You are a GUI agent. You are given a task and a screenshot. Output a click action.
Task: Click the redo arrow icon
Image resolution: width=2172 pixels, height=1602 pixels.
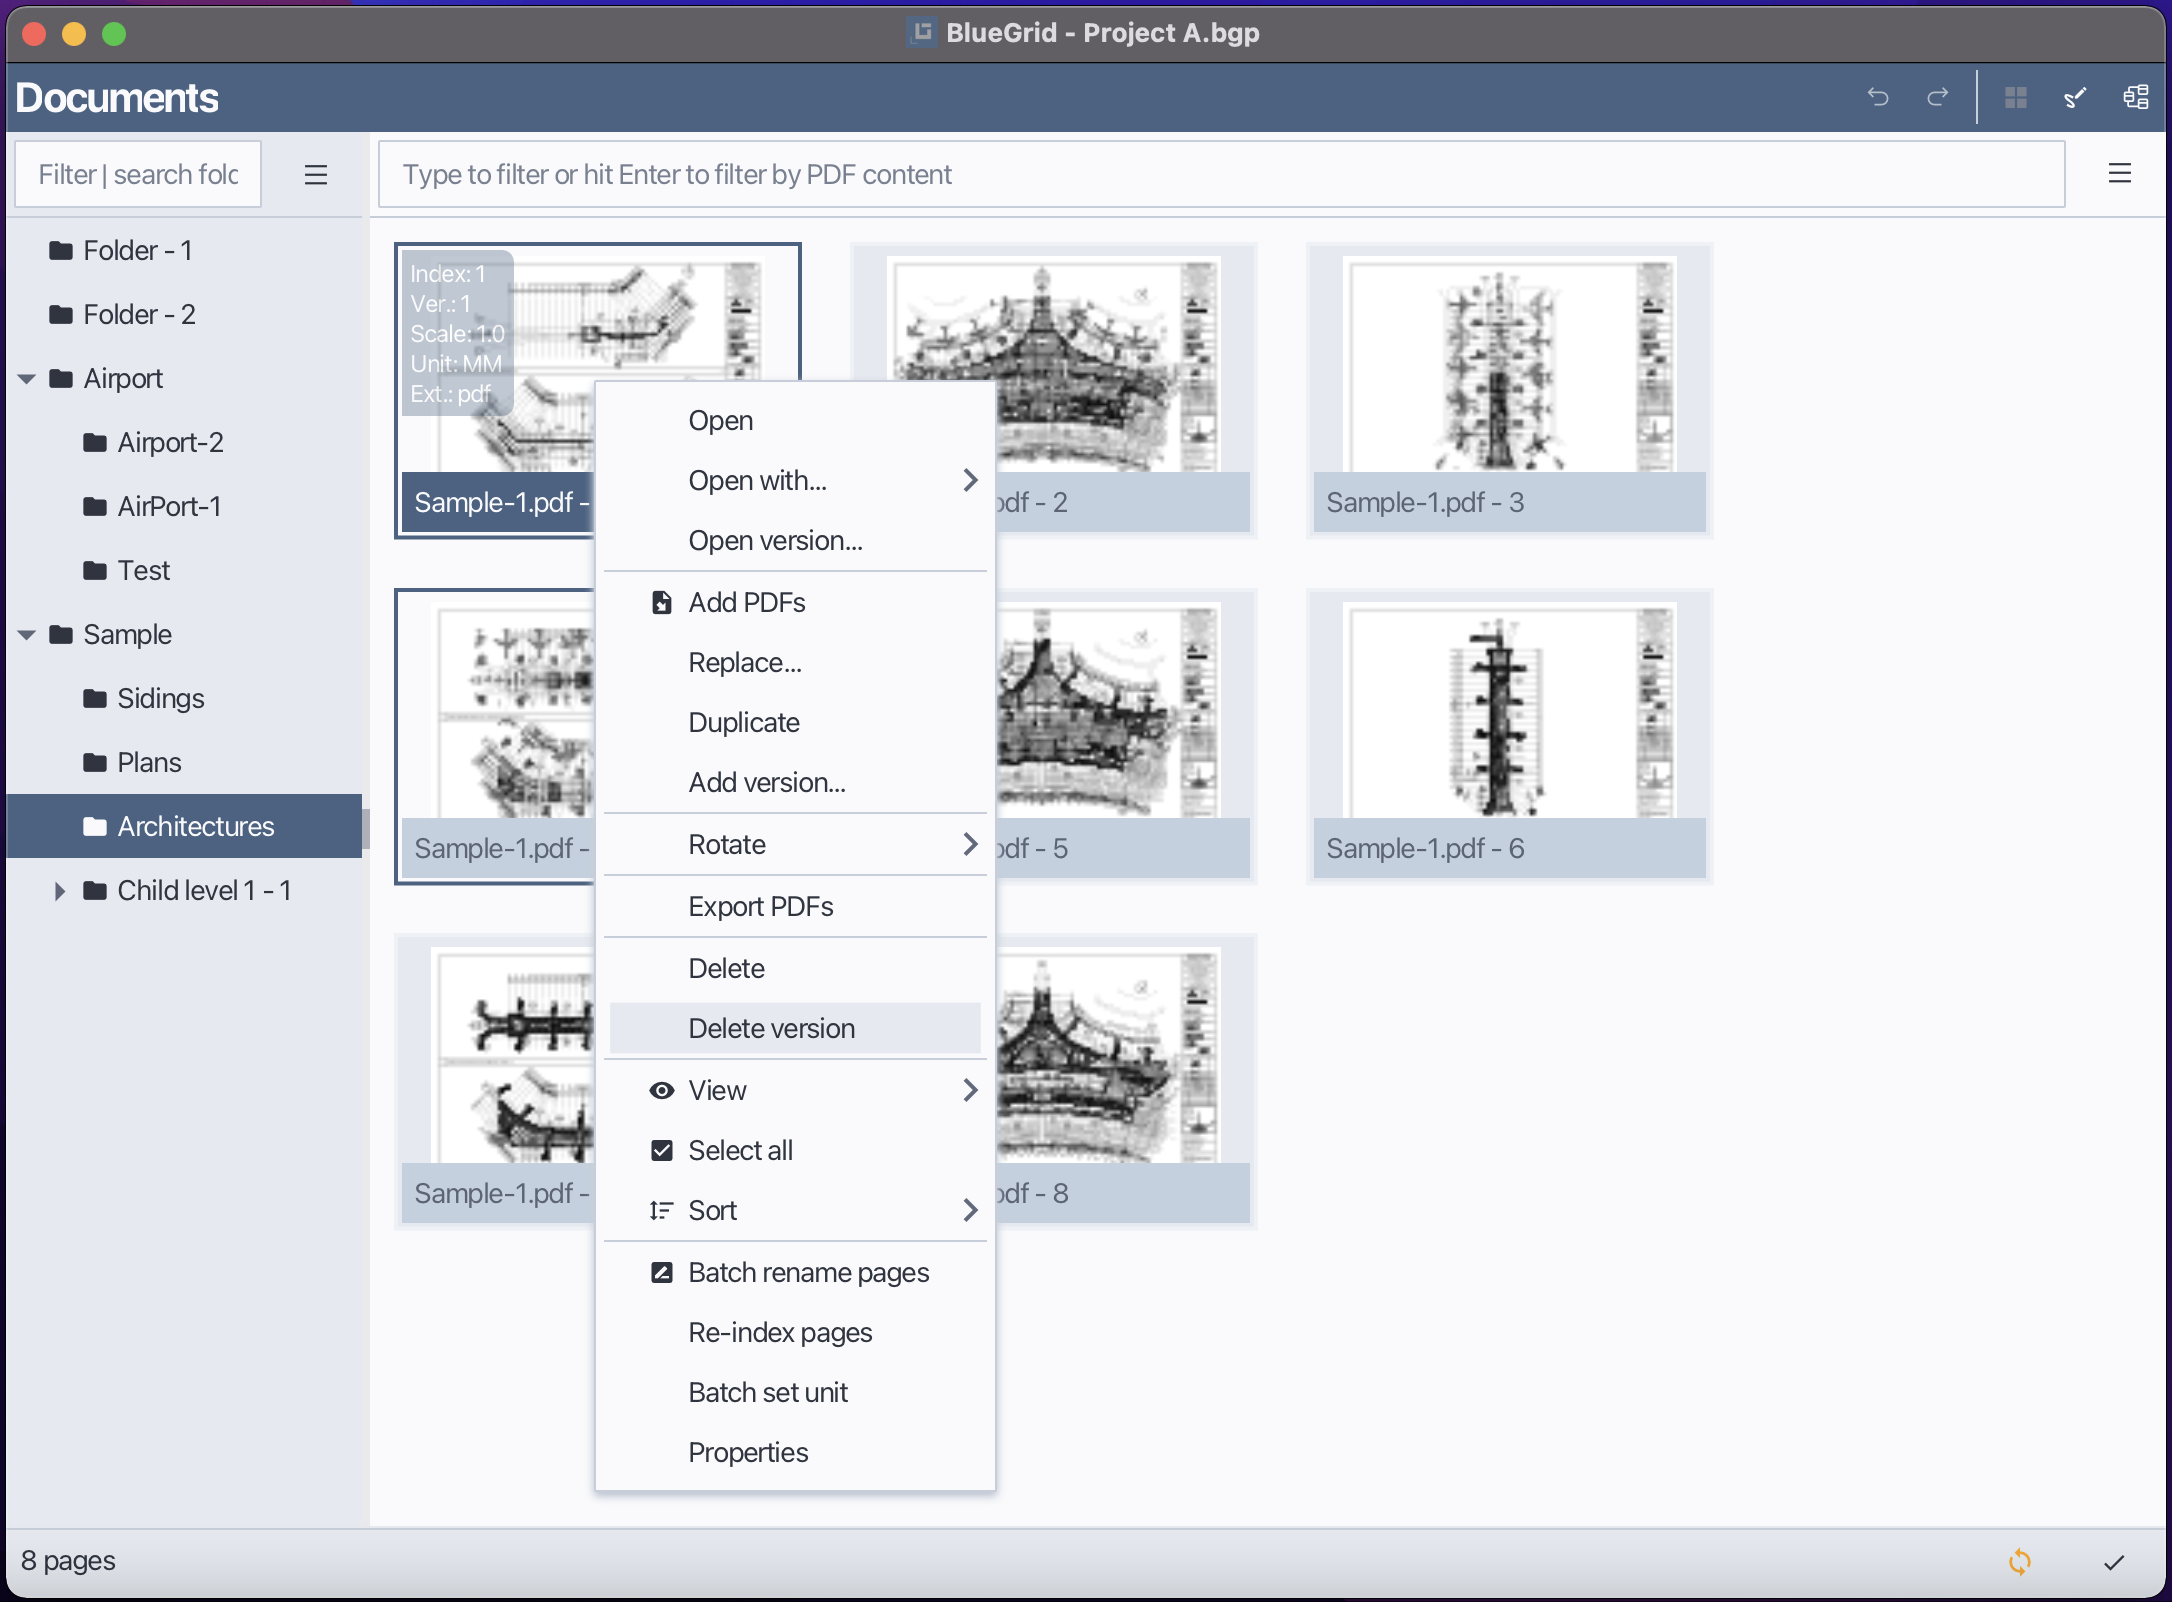tap(1938, 97)
